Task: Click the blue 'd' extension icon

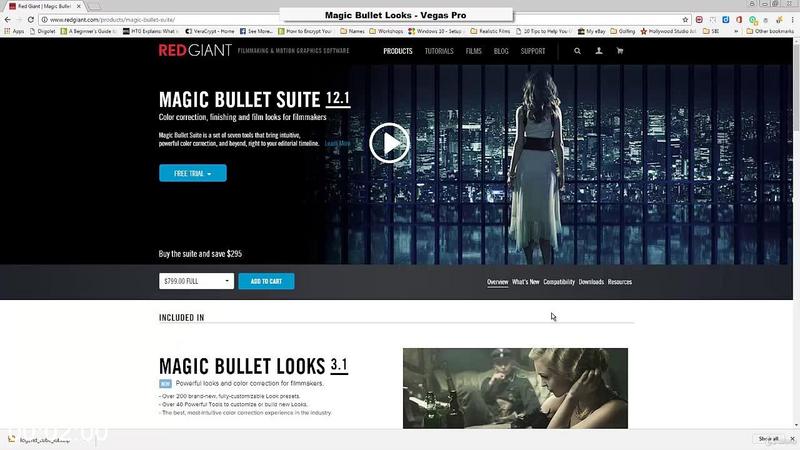Action: (726, 19)
